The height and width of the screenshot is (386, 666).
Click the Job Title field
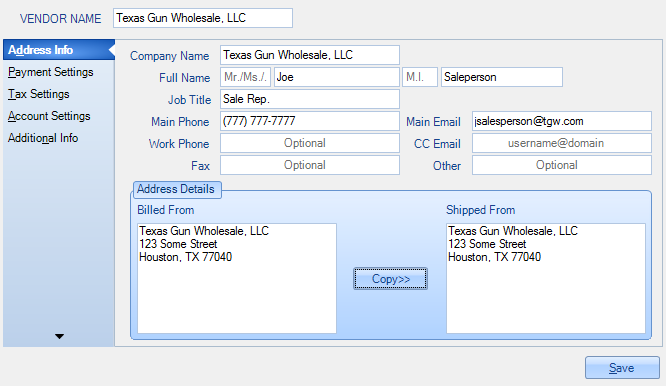(310, 99)
